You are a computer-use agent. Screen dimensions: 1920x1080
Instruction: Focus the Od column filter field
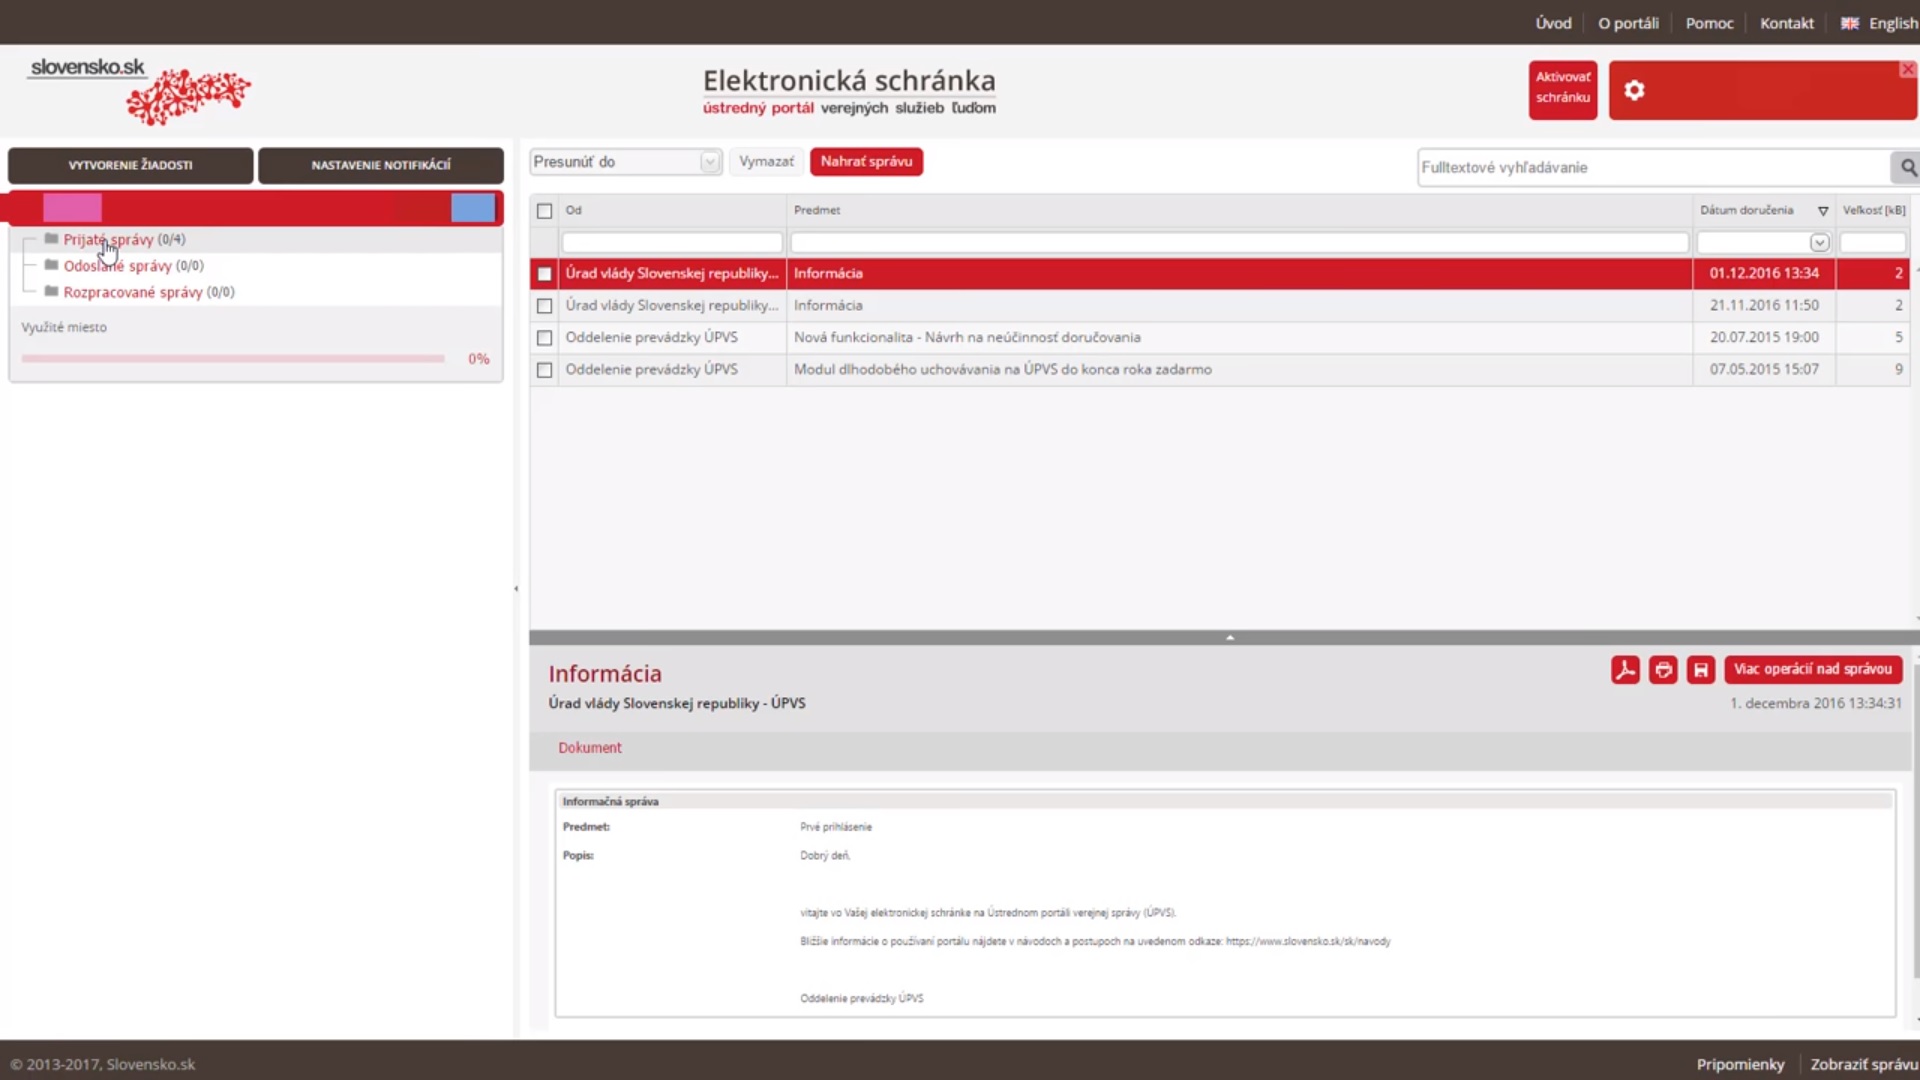point(672,243)
